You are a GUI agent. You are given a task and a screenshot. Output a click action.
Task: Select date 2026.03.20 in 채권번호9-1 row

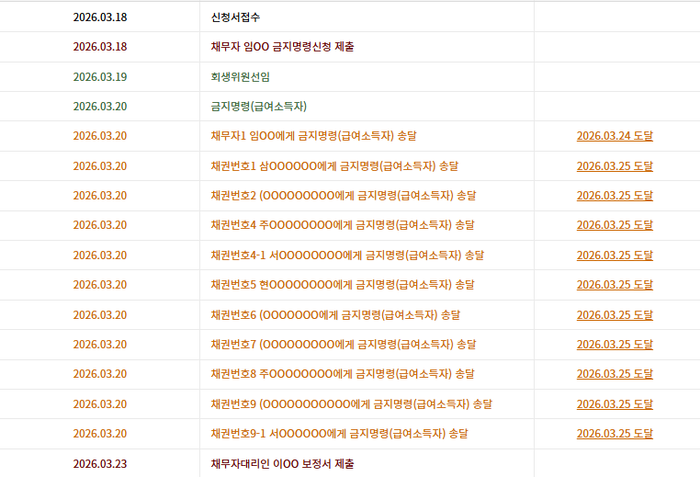click(100, 434)
